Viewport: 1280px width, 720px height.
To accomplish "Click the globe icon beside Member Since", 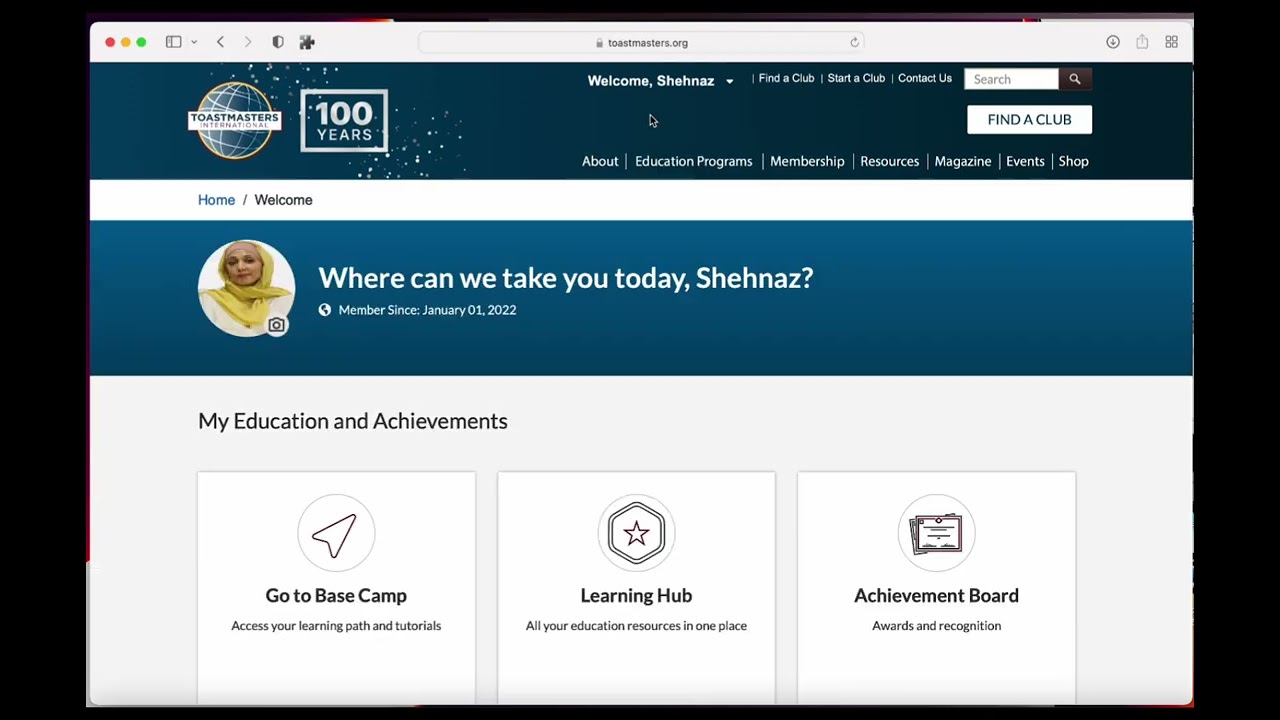I will click(x=325, y=310).
